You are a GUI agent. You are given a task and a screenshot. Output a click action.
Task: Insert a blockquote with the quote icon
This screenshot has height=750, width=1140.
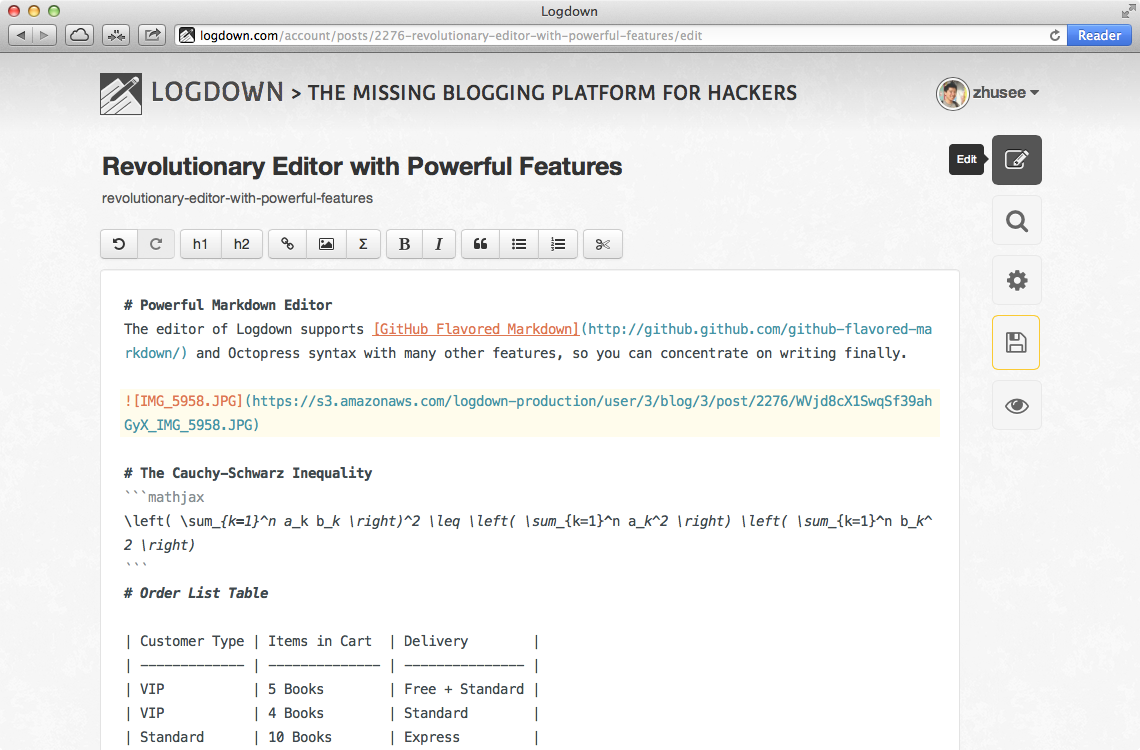click(481, 244)
